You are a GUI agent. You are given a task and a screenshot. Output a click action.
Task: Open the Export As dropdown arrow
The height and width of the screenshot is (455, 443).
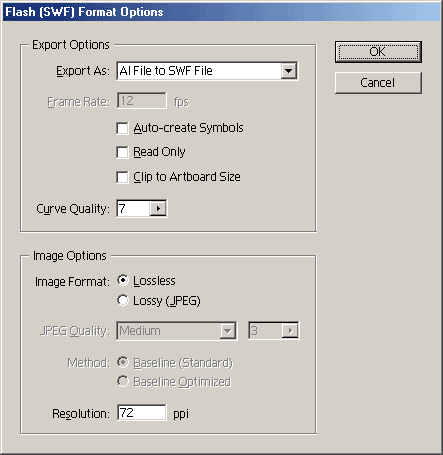[x=289, y=71]
